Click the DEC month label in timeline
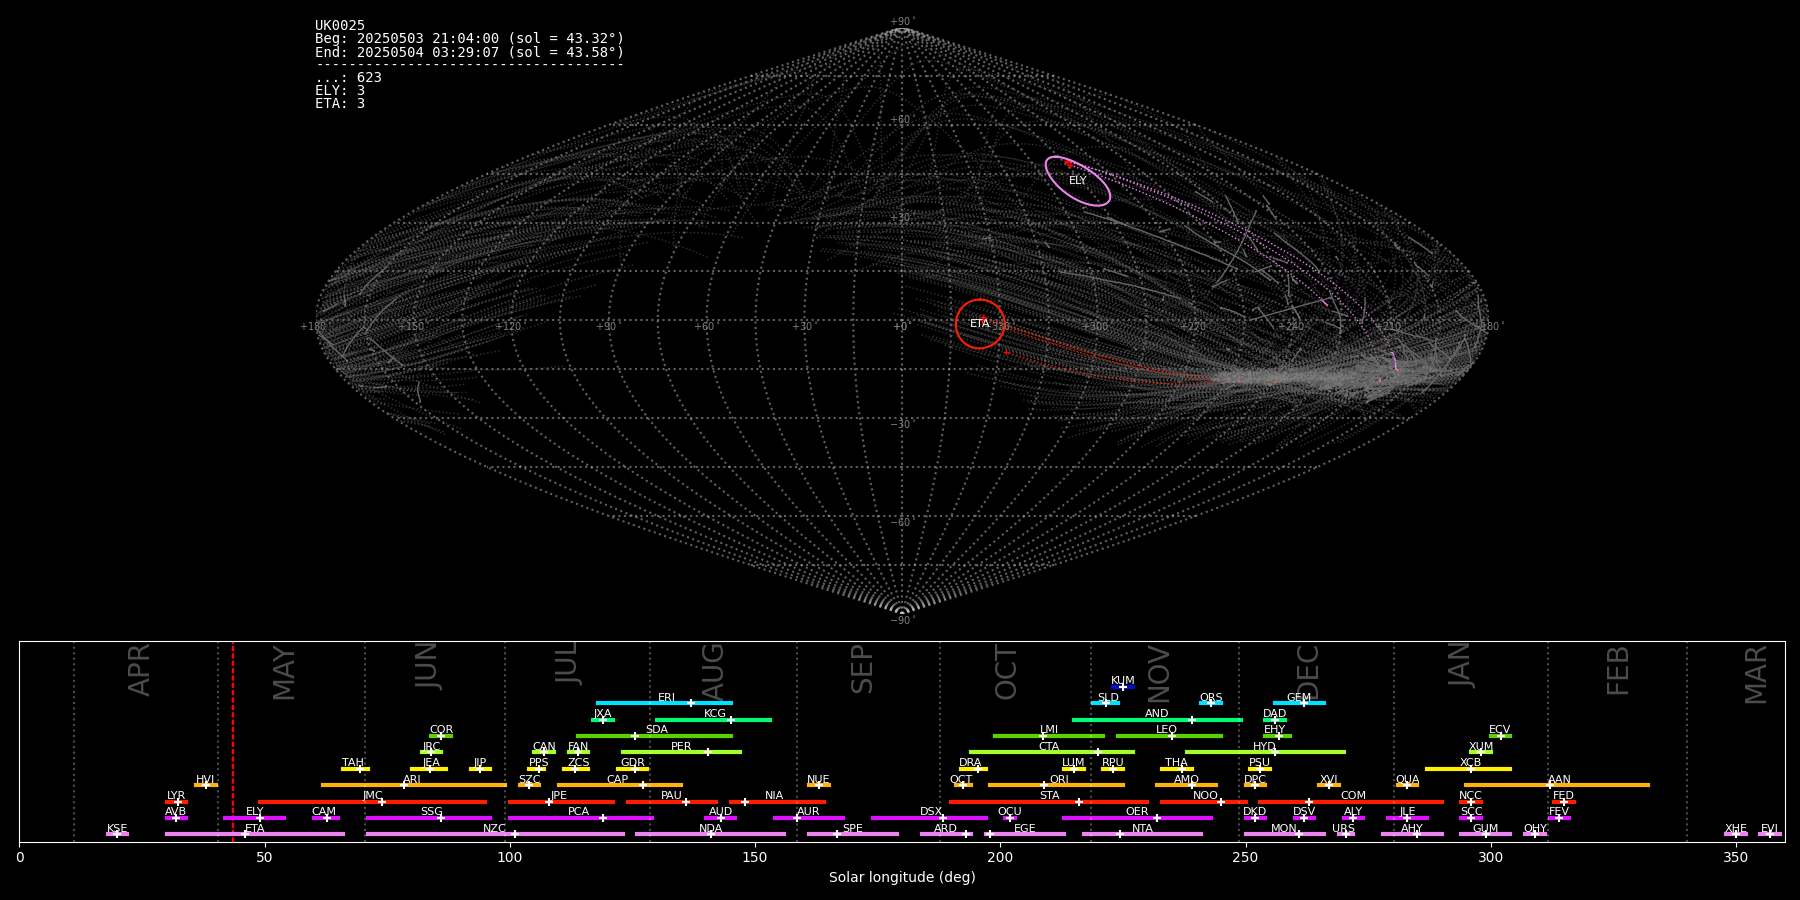This screenshot has width=1800, height=900. pyautogui.click(x=1308, y=673)
